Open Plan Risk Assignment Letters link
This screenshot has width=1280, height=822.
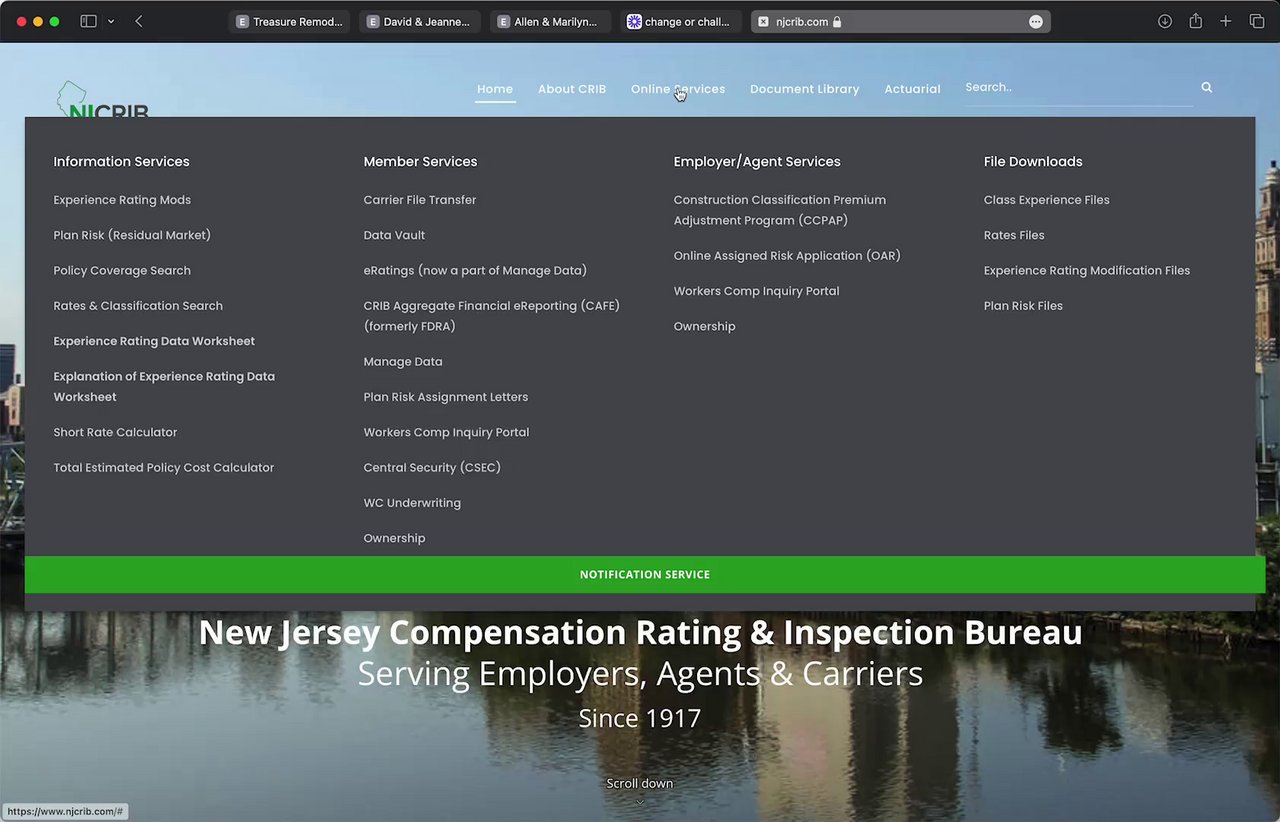[x=446, y=397]
